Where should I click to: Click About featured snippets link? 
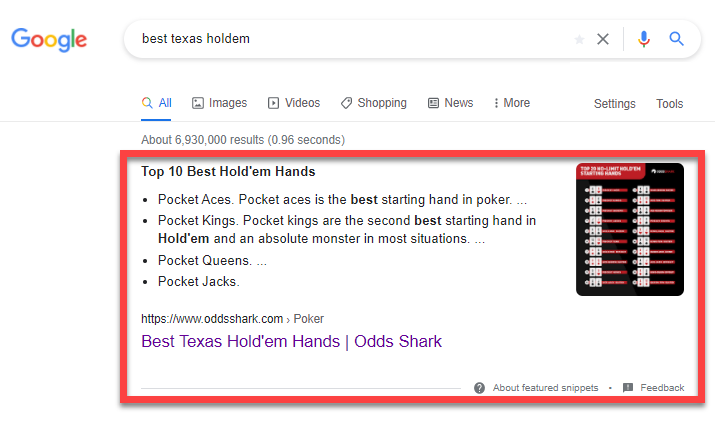tap(545, 388)
